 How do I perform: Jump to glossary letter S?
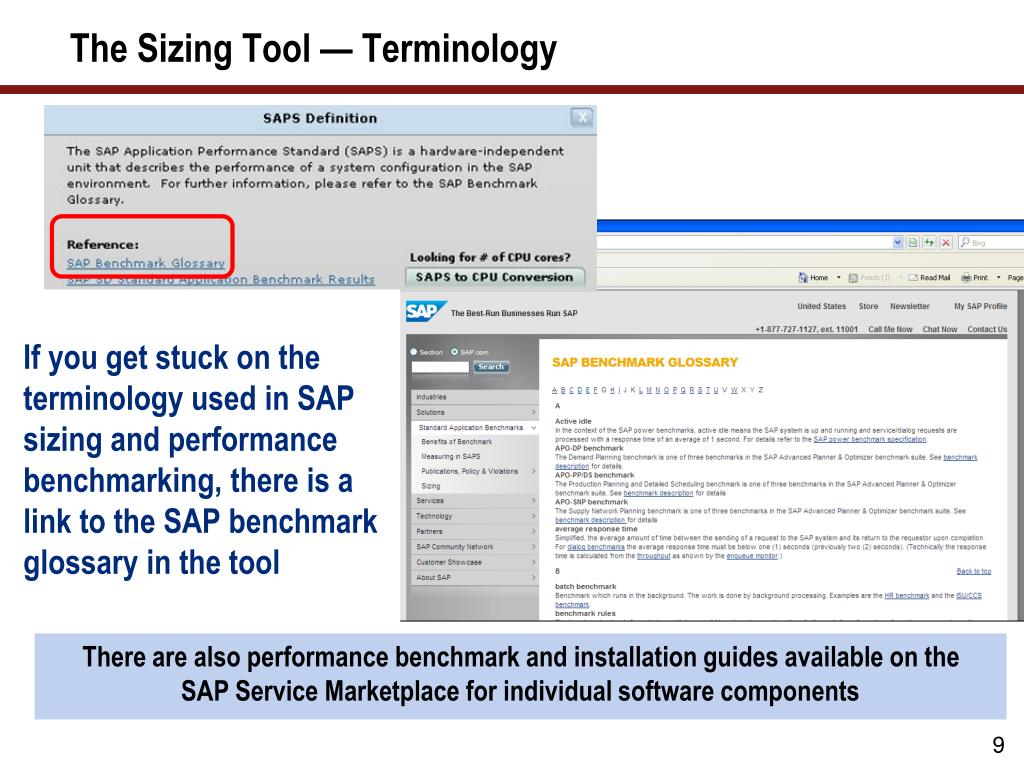pyautogui.click(x=699, y=390)
